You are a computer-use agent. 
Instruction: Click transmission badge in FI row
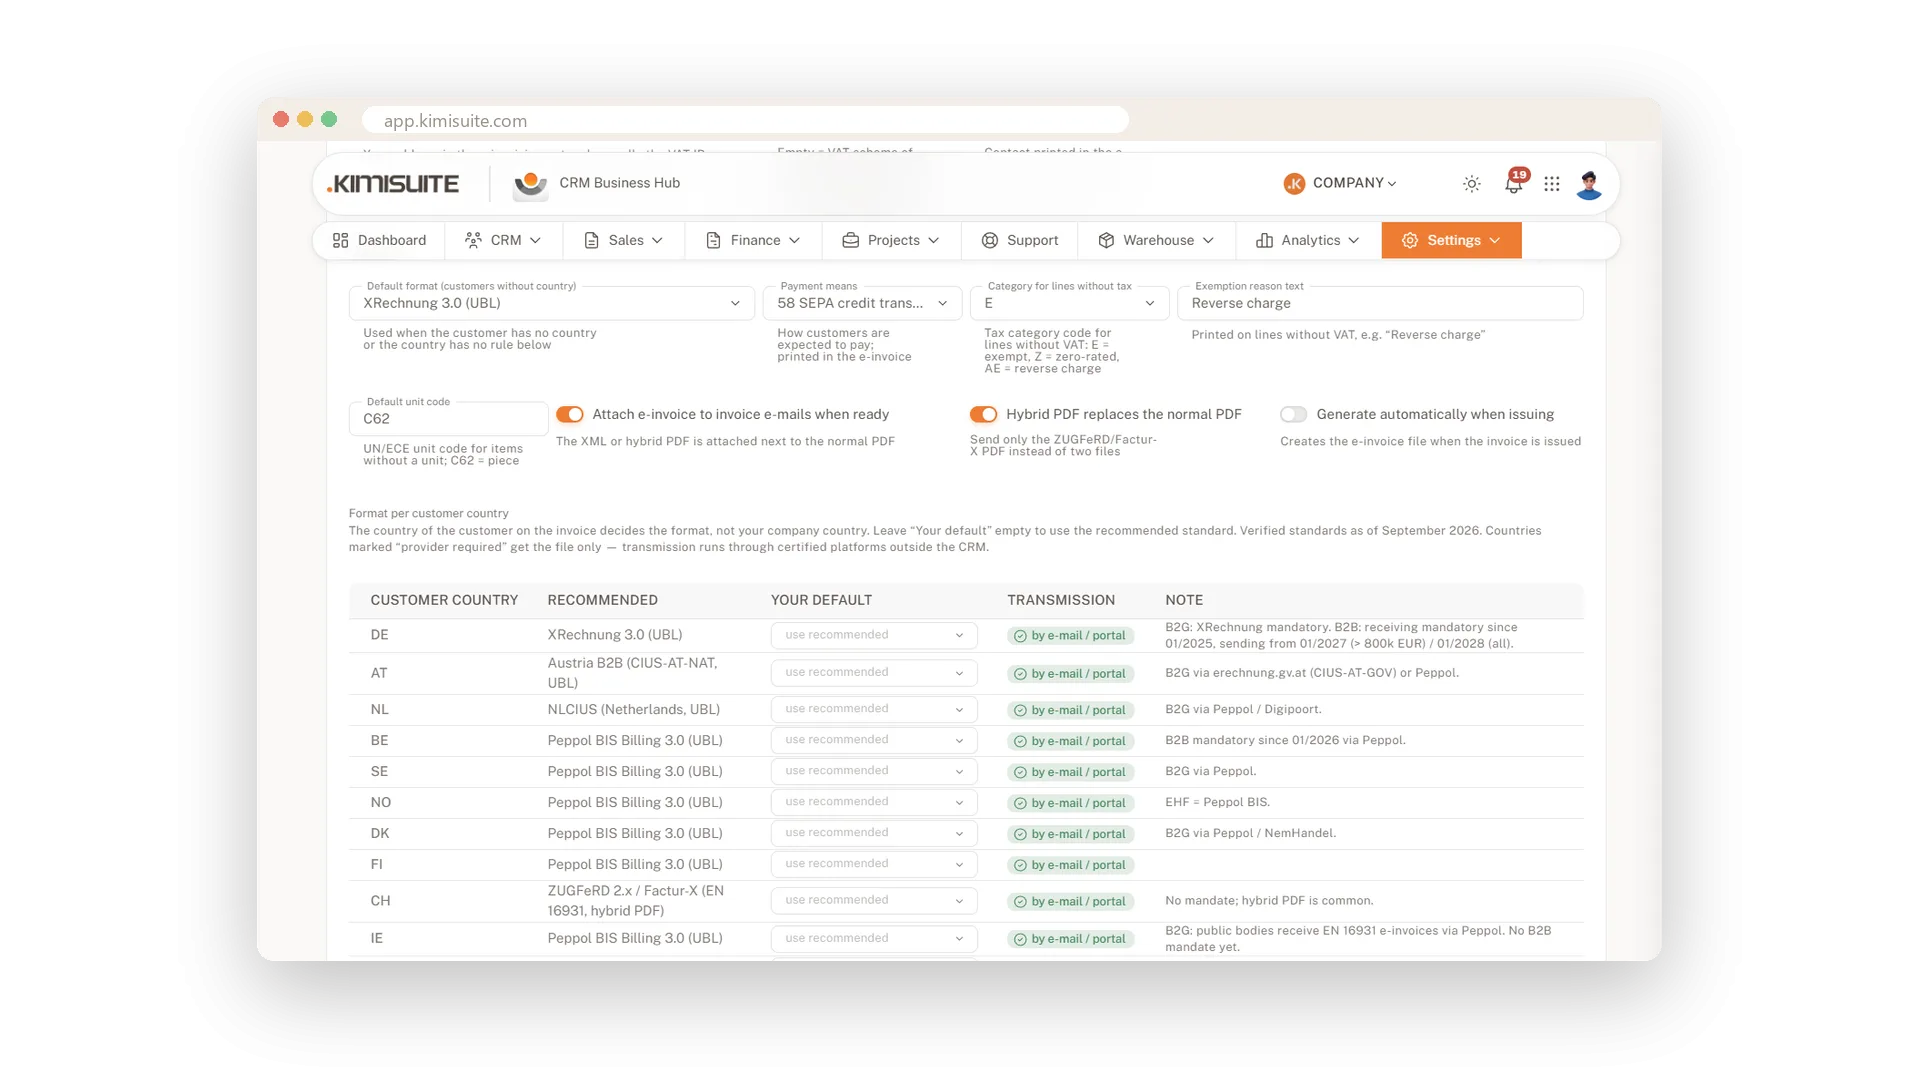tap(1070, 865)
